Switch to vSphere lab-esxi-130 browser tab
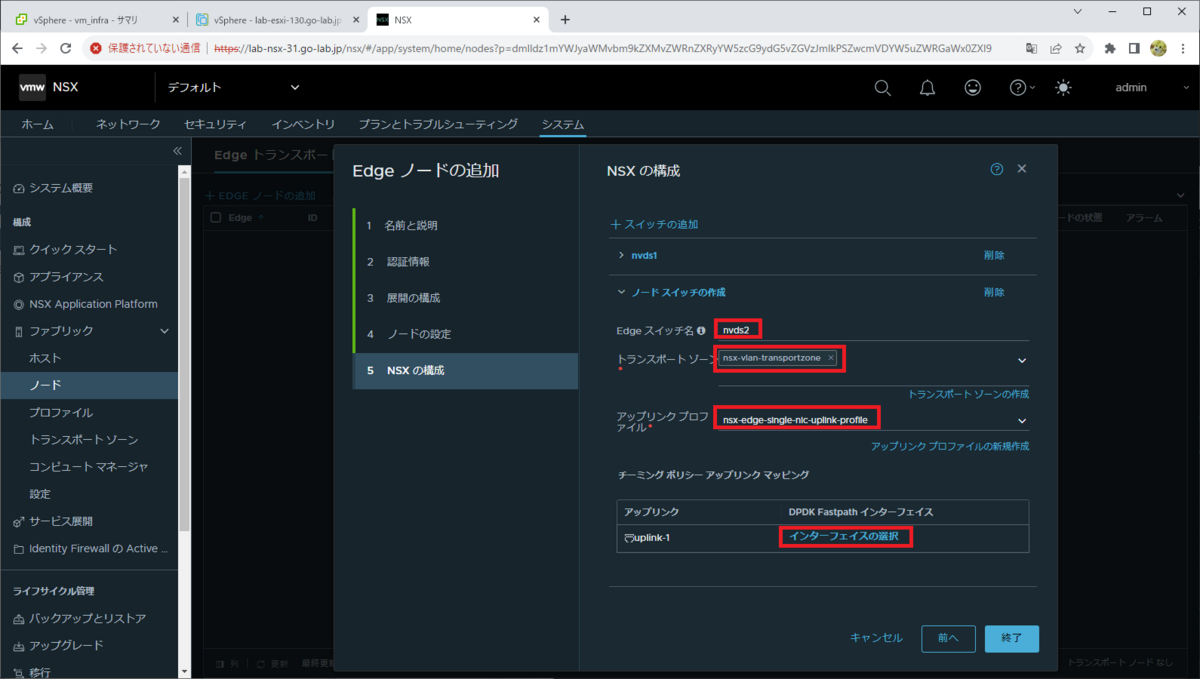 coord(278,19)
